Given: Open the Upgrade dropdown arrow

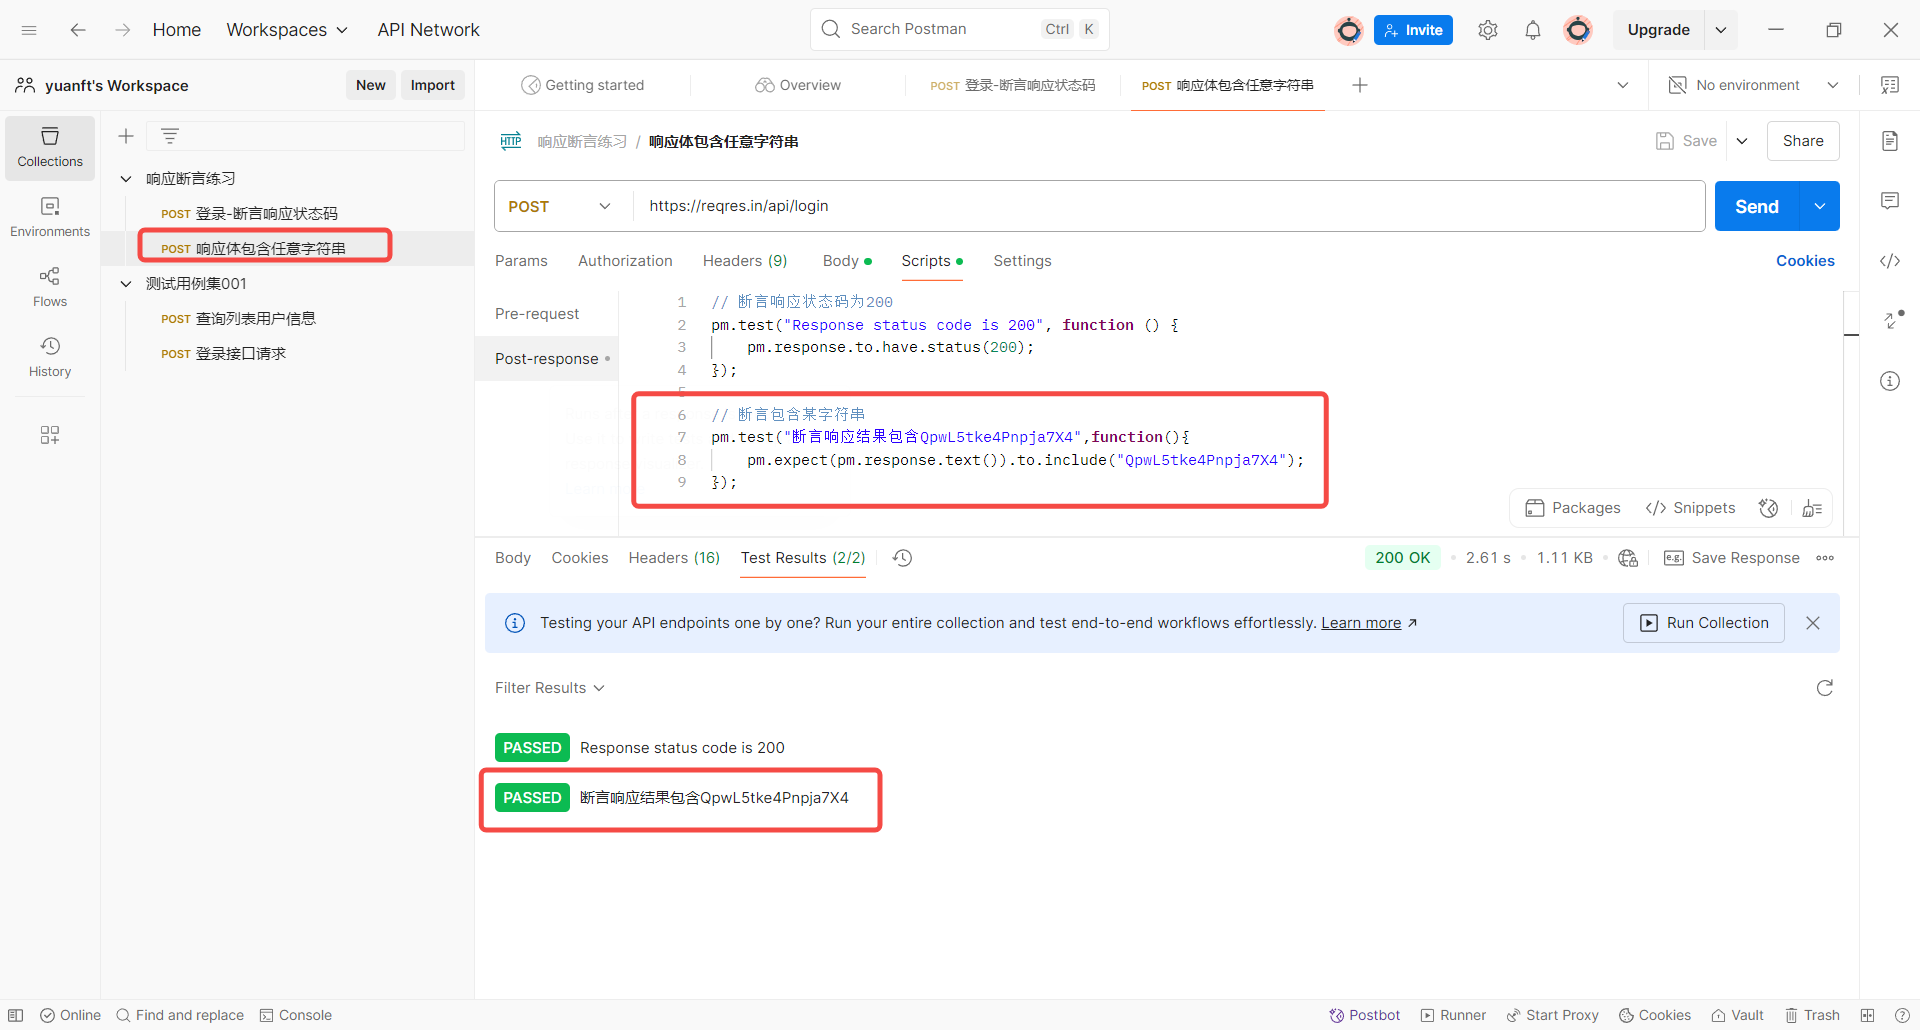Looking at the screenshot, I should (1721, 30).
